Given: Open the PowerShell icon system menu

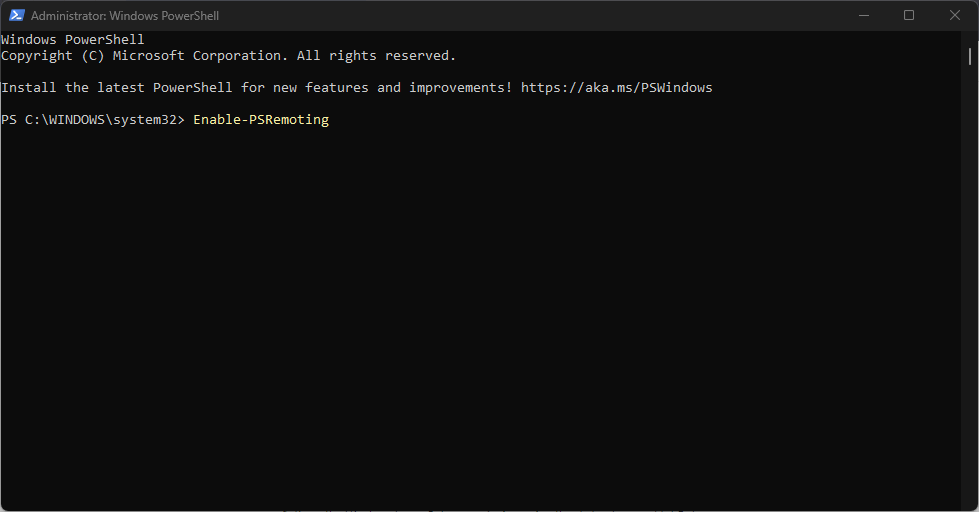Looking at the screenshot, I should tap(16, 15).
